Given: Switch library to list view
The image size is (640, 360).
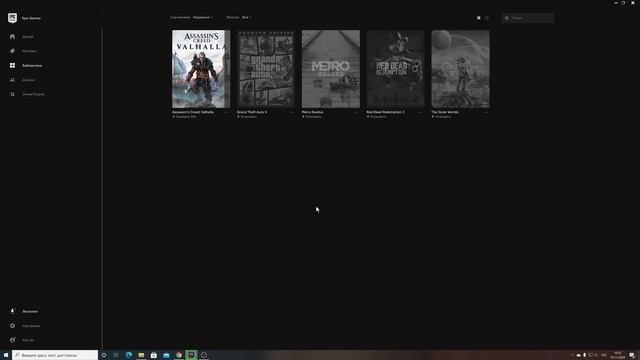Looking at the screenshot, I should (487, 18).
